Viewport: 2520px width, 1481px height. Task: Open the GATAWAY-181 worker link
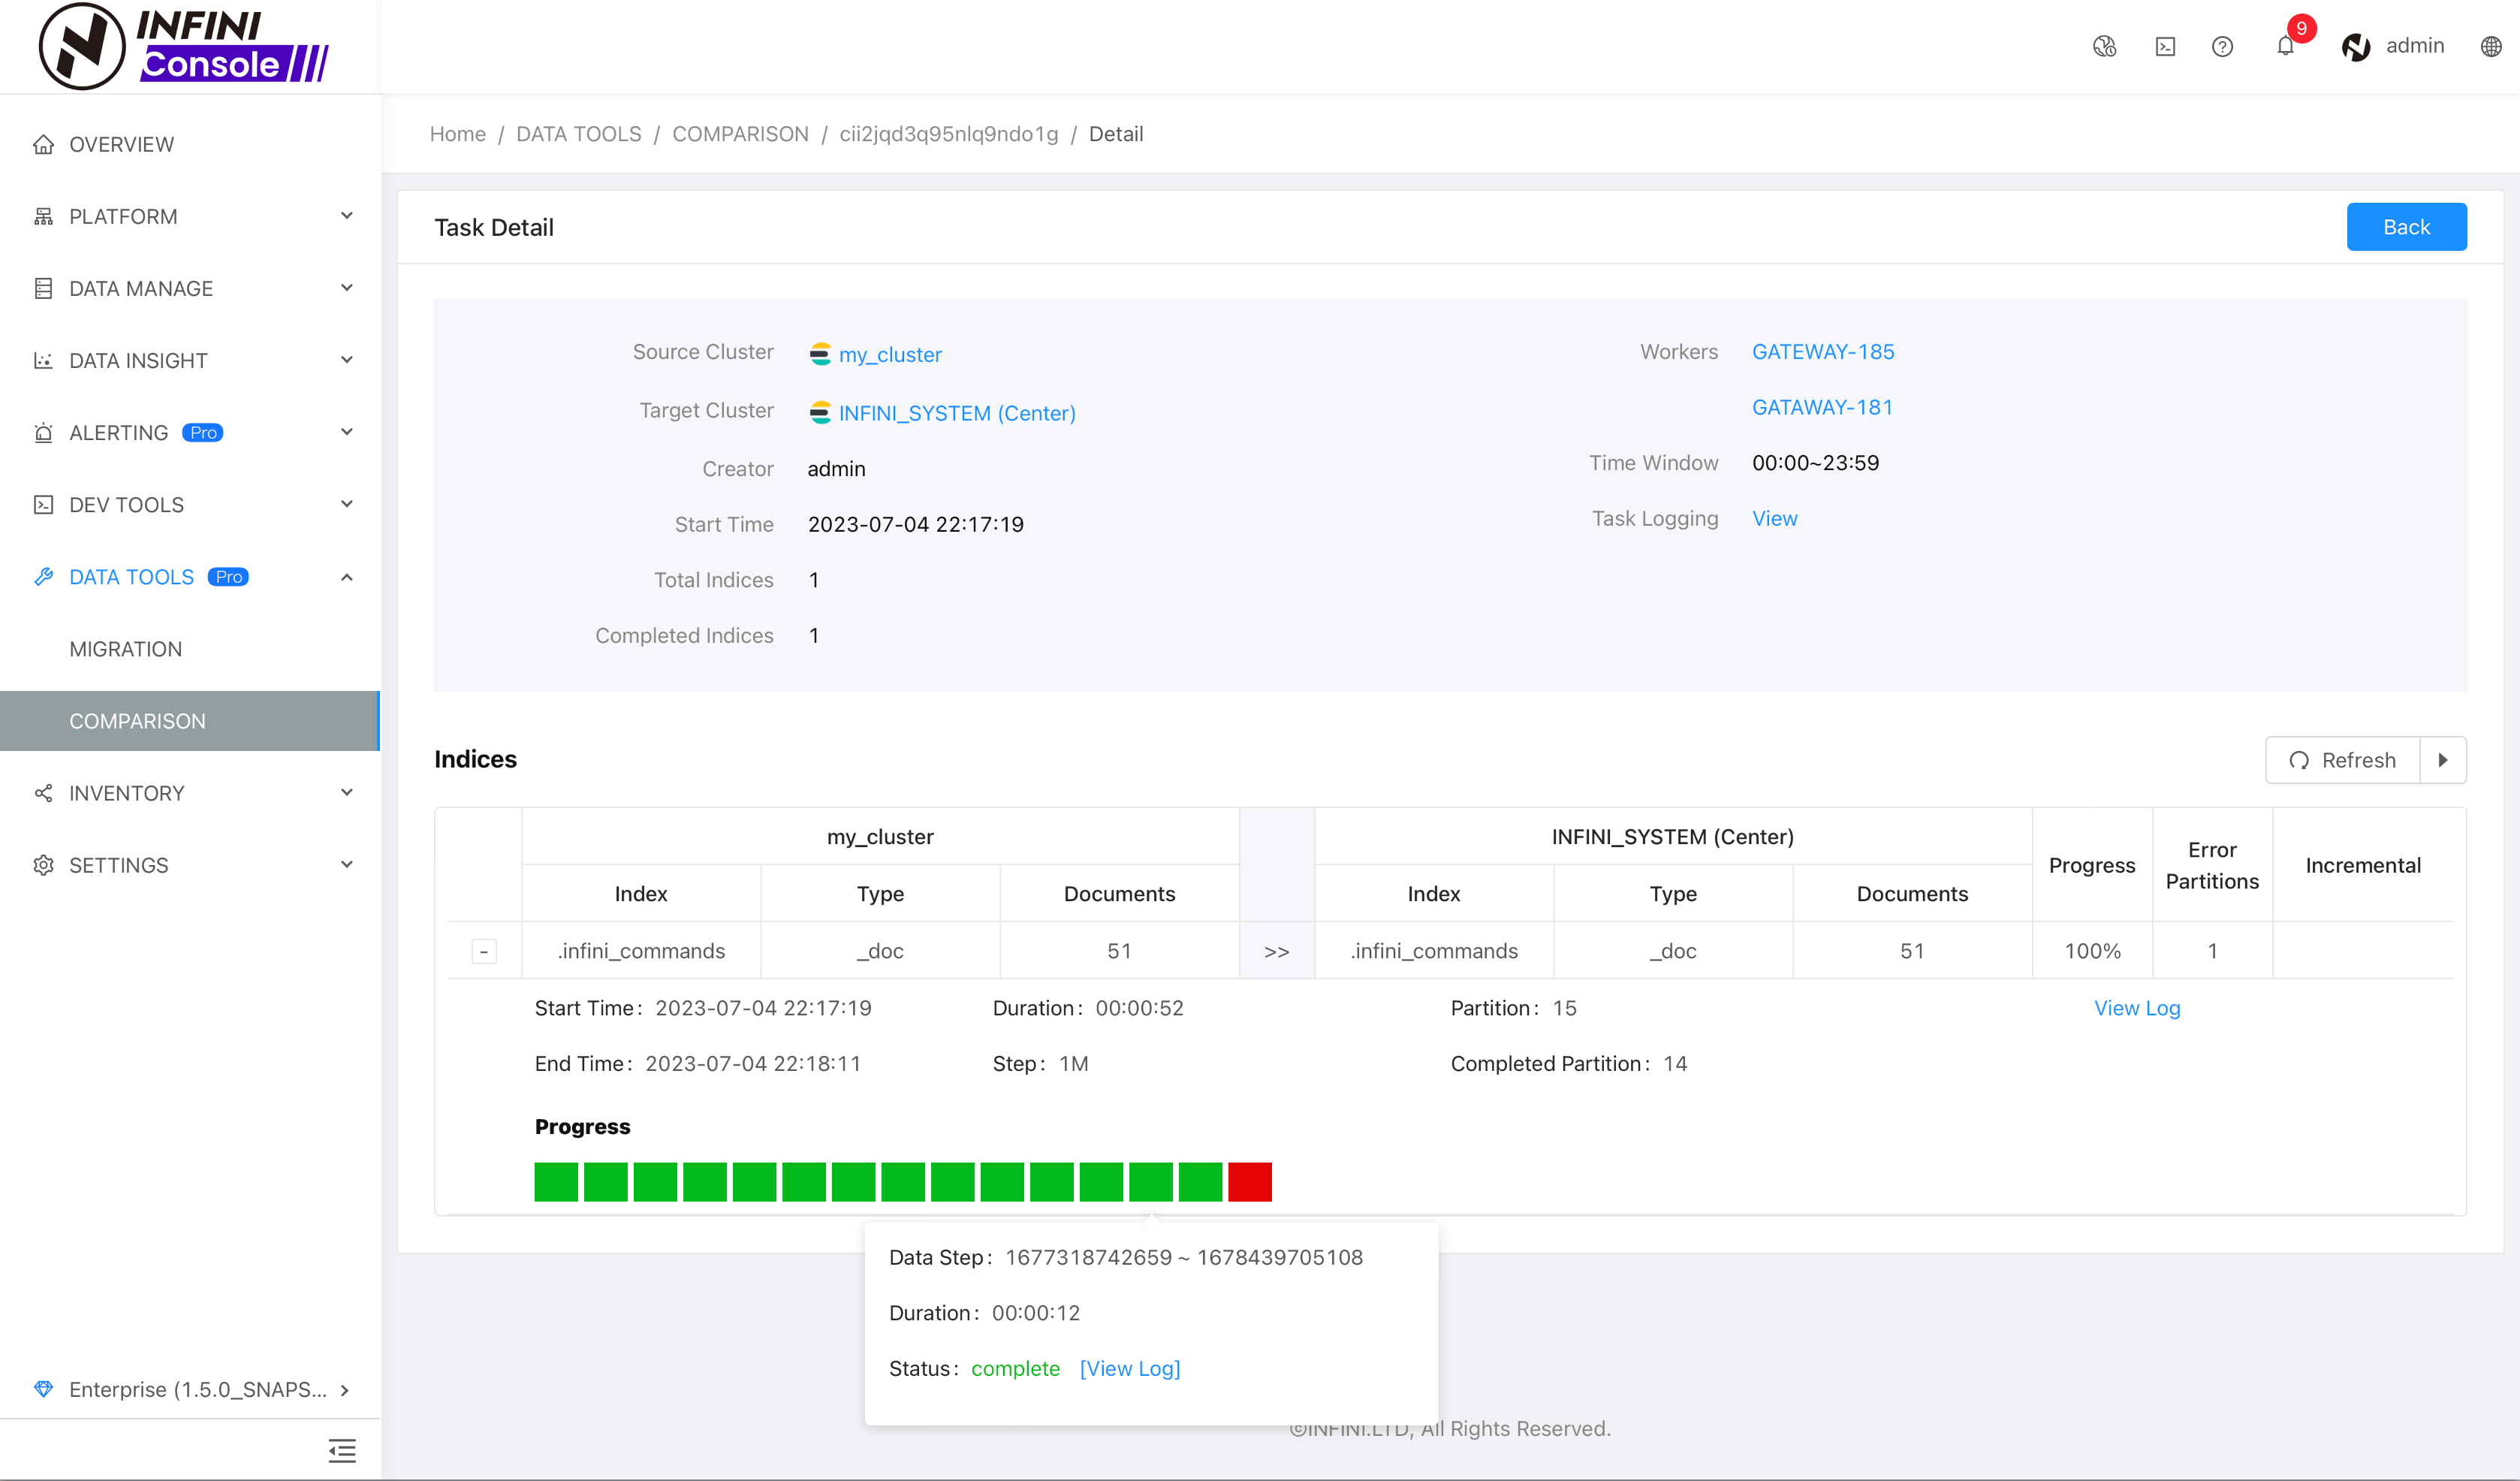click(1822, 407)
